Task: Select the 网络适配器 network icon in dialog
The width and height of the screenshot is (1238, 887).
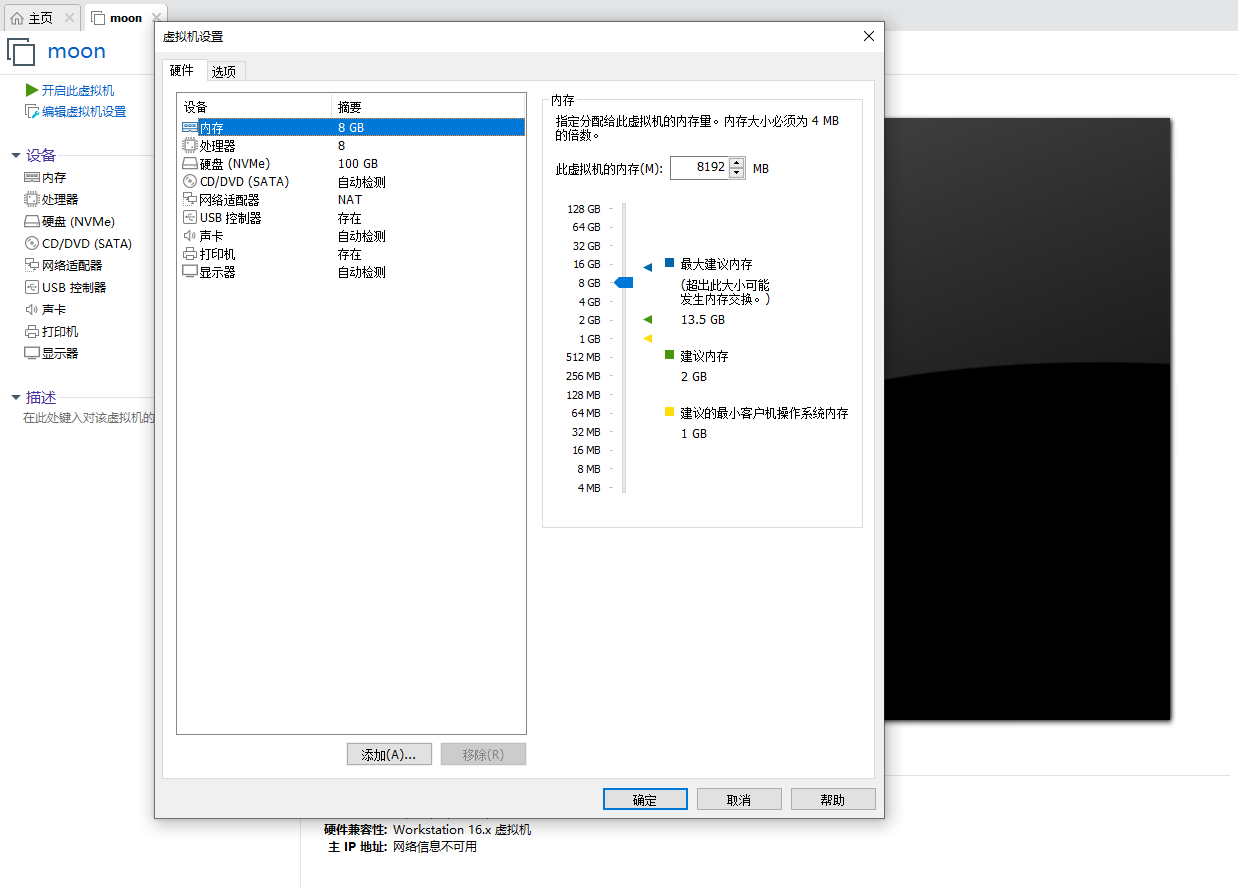Action: [190, 200]
